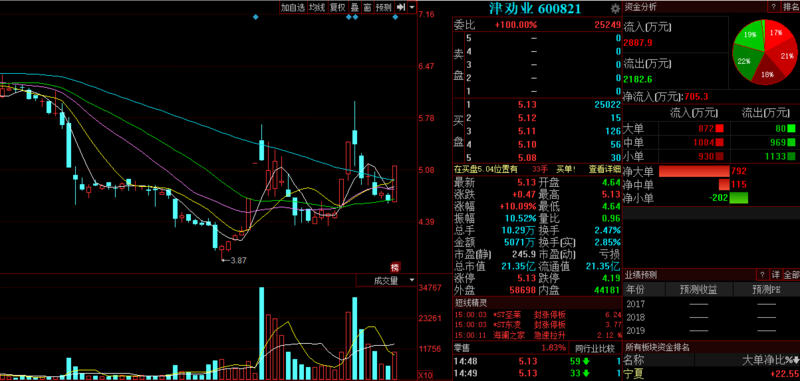
Task: Open the dropdown arrow at chart toolbar end
Action: pos(411,7)
